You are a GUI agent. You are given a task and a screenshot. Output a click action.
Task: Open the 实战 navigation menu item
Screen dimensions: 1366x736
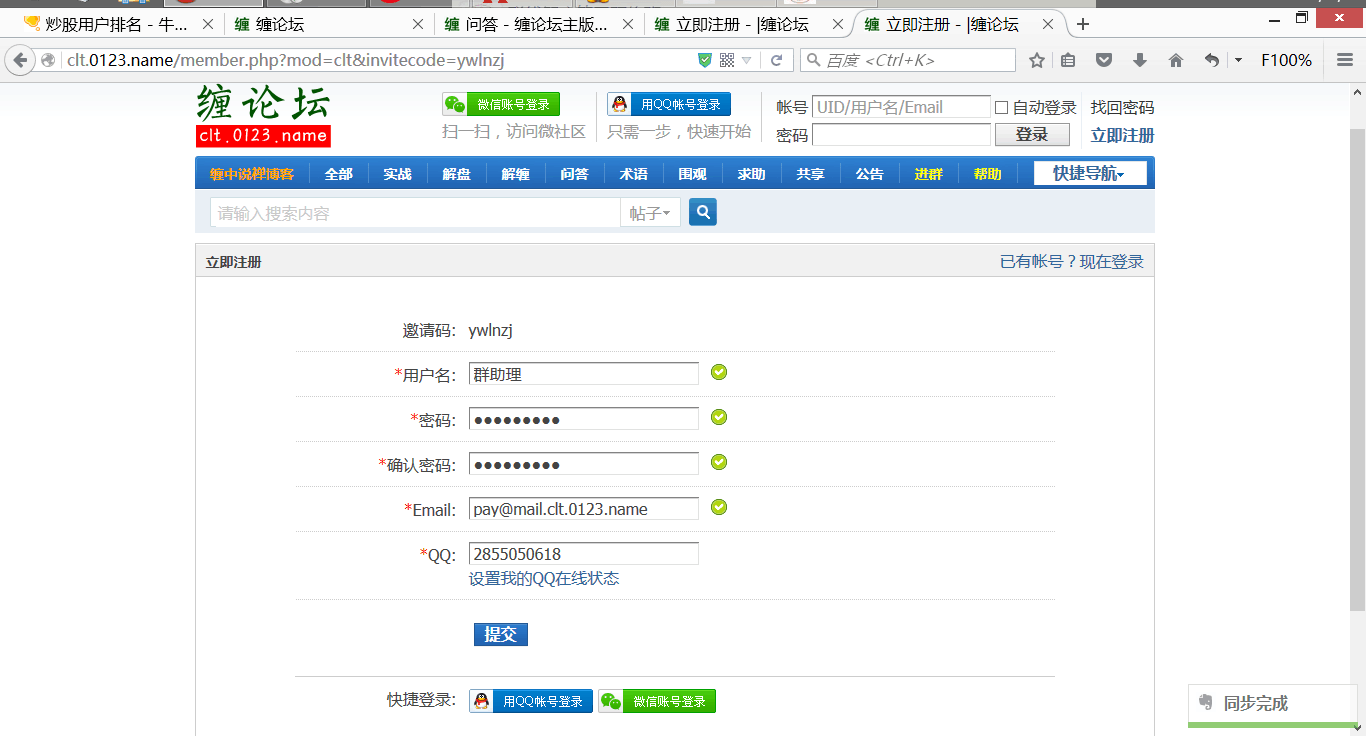click(x=397, y=174)
